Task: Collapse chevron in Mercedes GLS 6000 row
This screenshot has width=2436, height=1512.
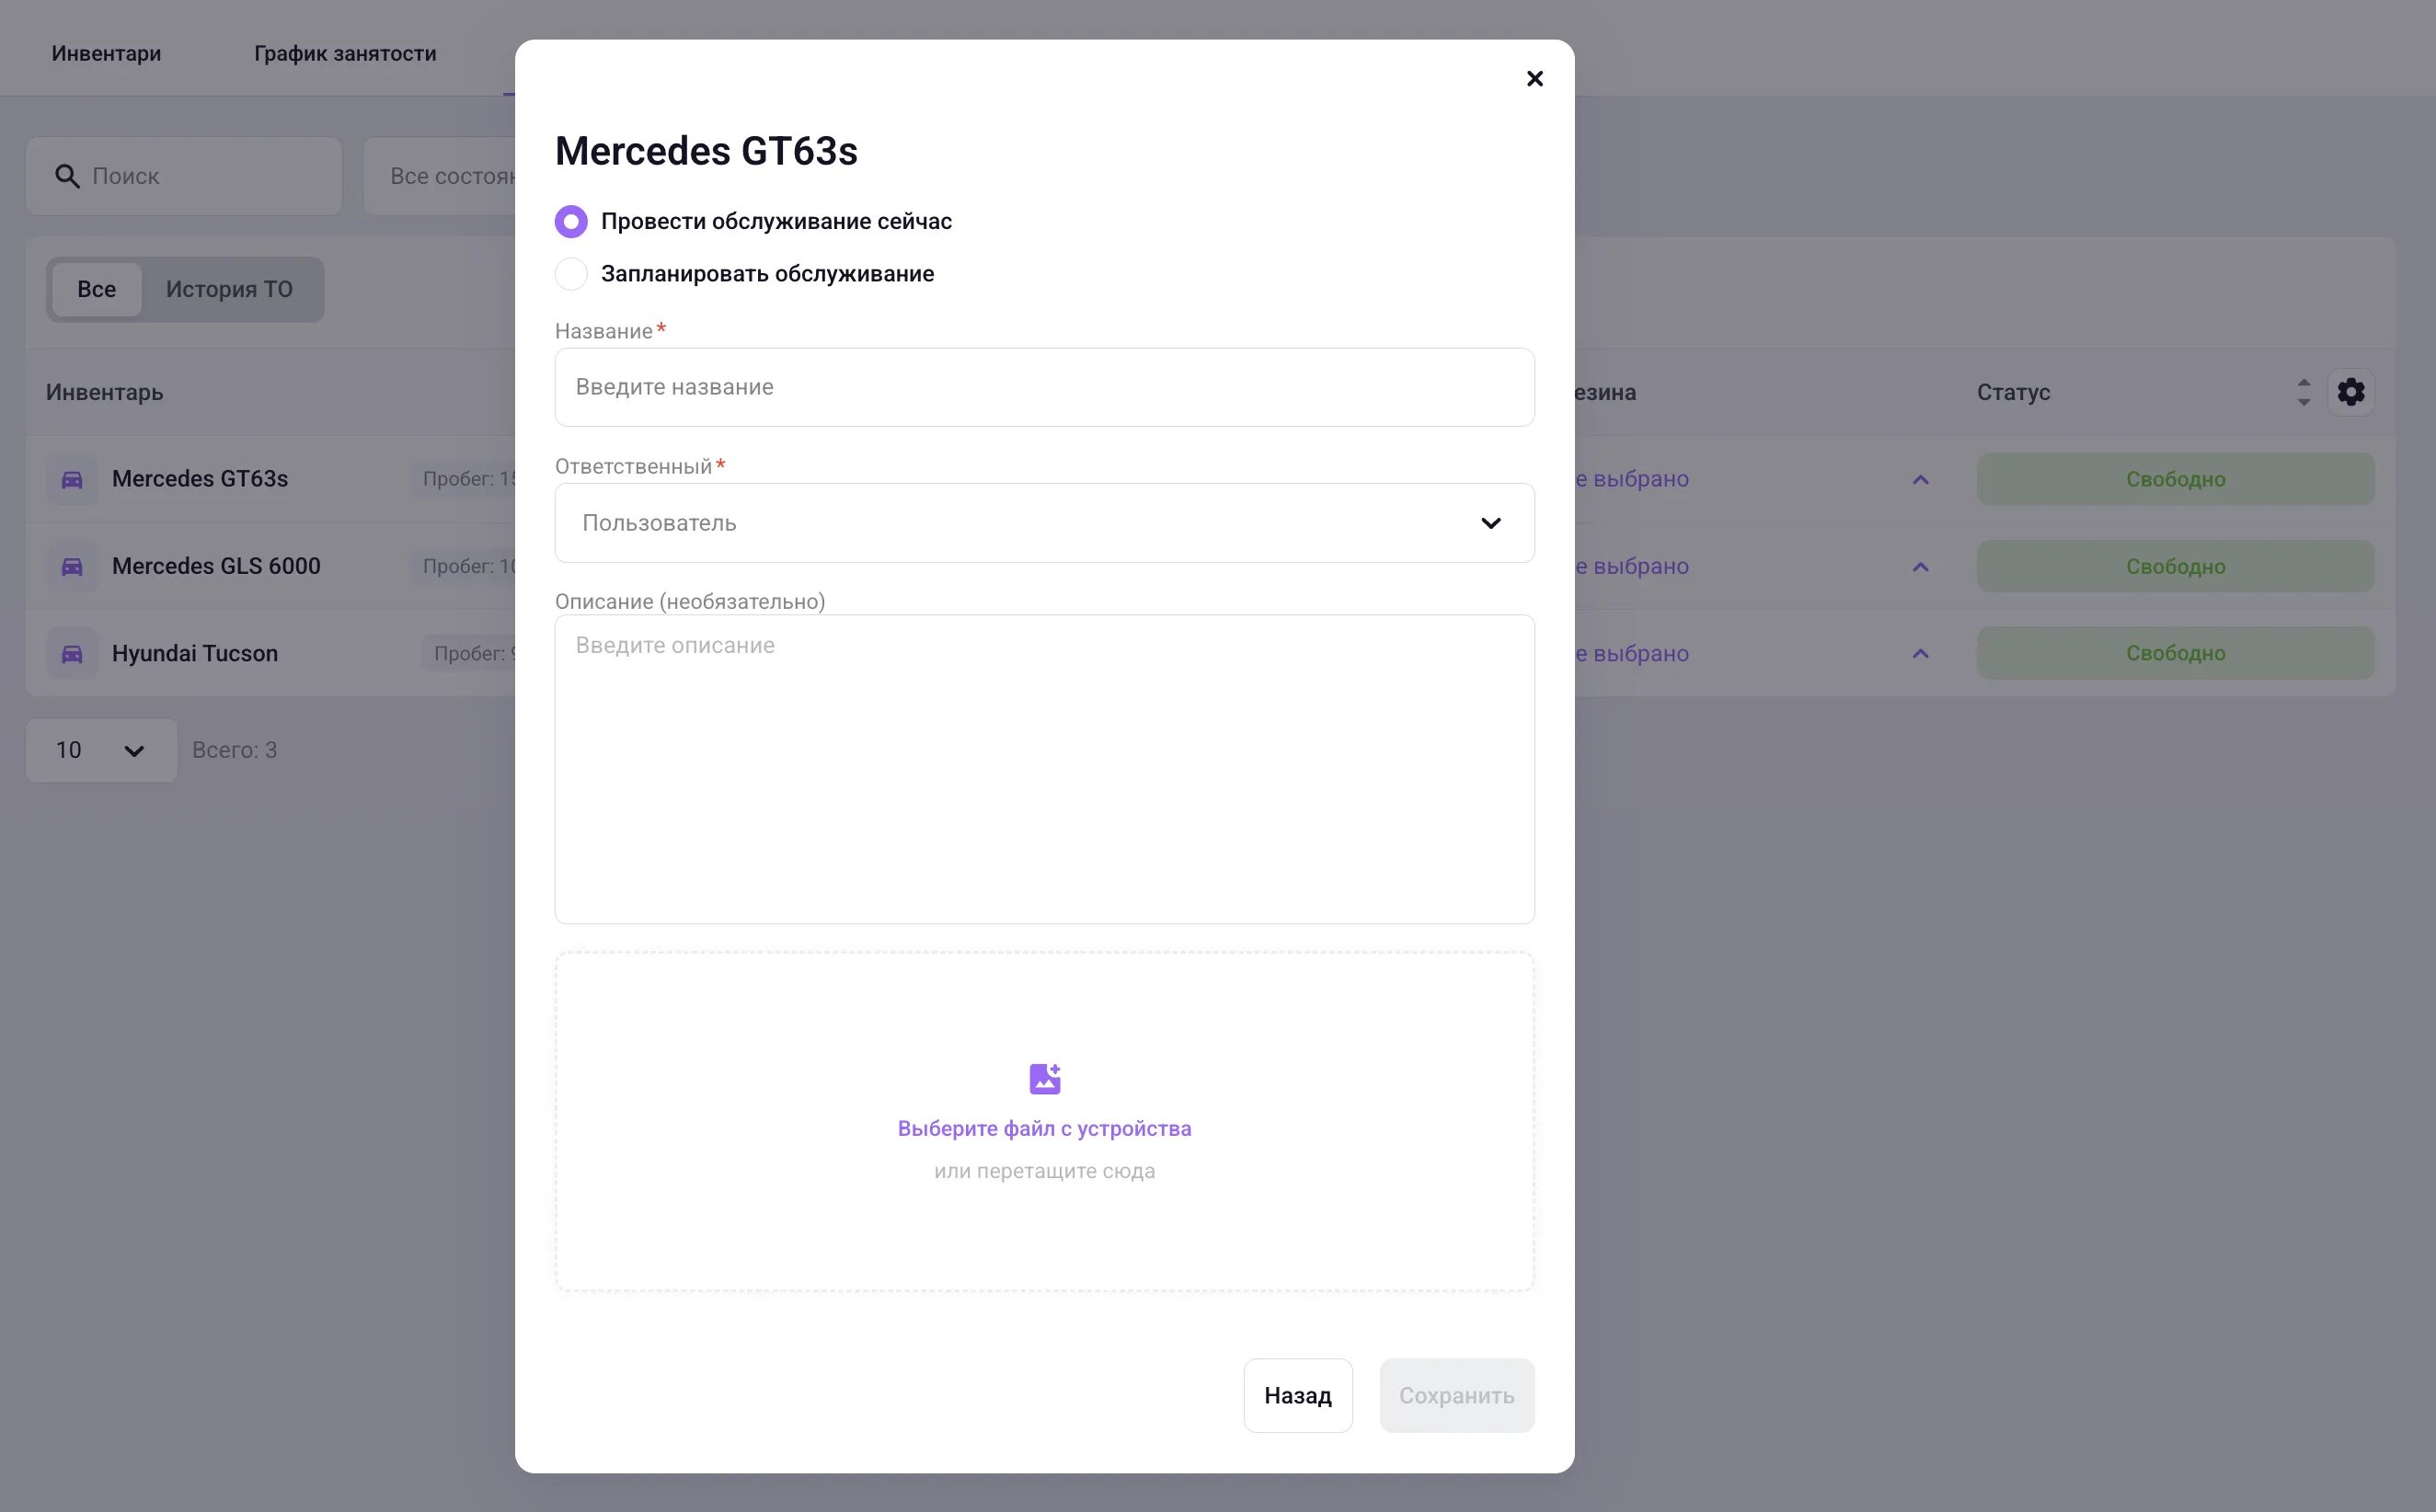Action: tap(1920, 566)
